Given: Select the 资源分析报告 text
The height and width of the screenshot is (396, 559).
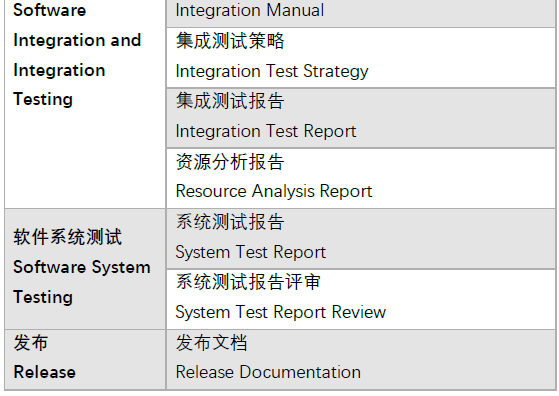Looking at the screenshot, I should (230, 162).
